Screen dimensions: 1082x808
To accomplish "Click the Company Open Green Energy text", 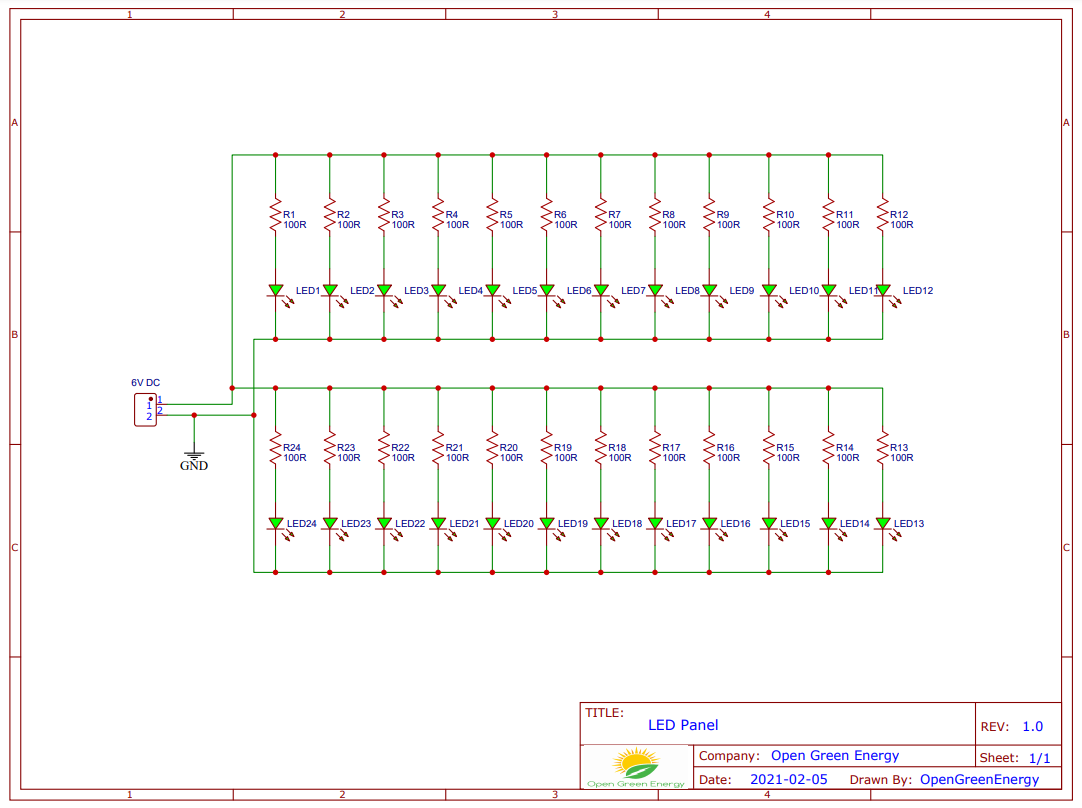I will [834, 755].
